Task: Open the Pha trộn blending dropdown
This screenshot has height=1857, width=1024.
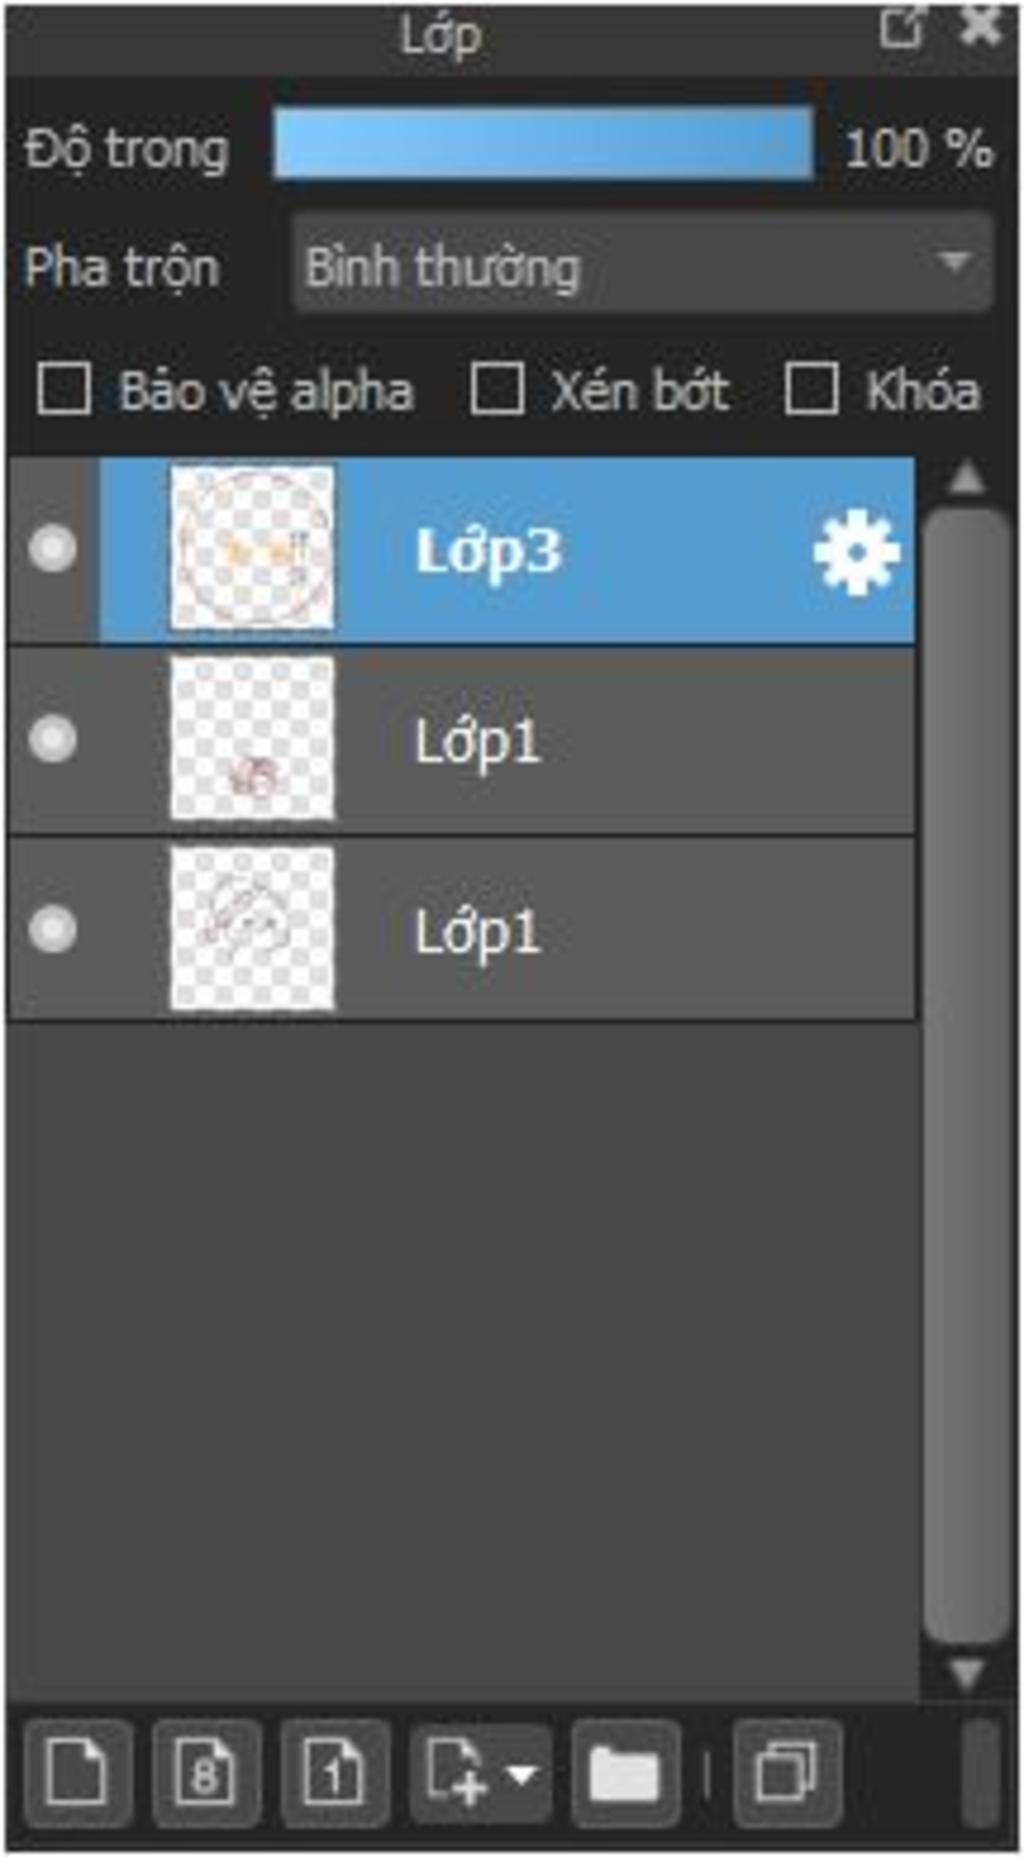Action: (x=642, y=265)
